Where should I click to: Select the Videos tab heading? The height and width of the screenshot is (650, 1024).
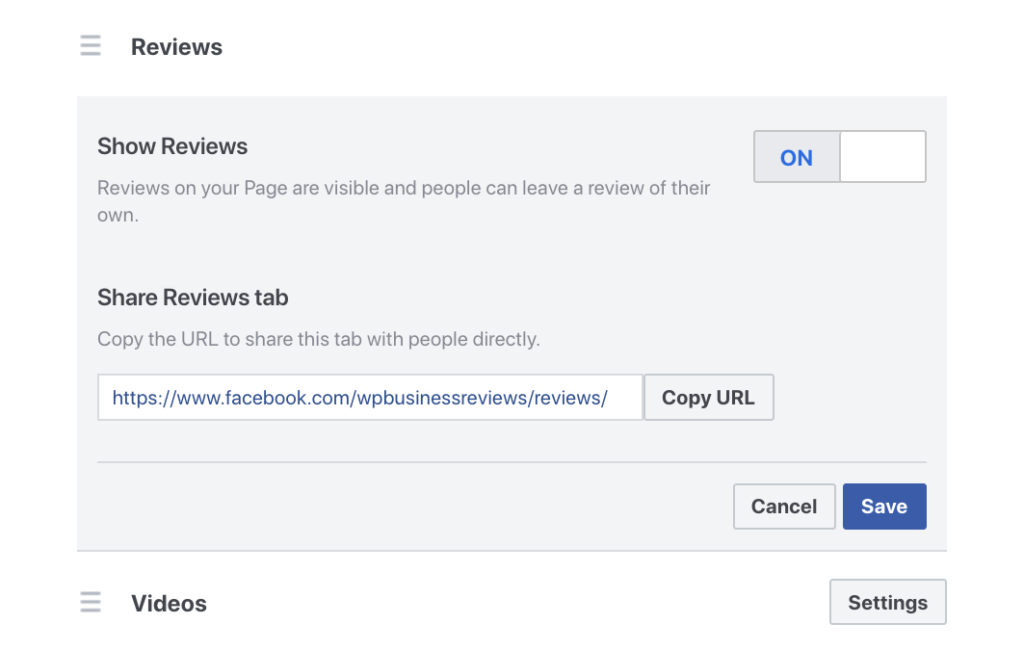(x=168, y=603)
